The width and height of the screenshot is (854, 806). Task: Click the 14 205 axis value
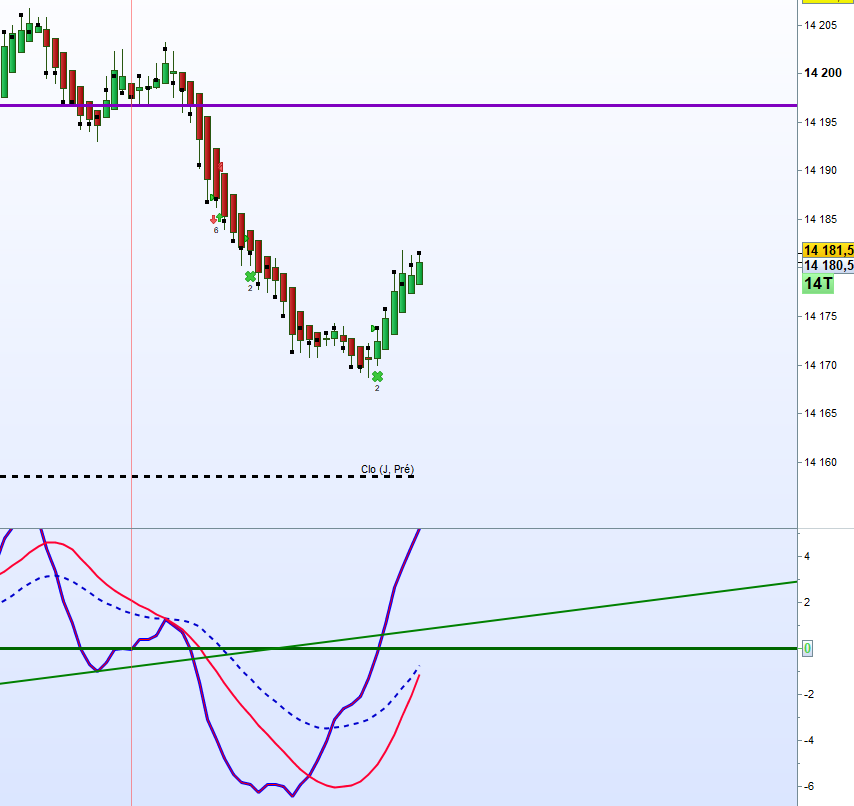(820, 25)
